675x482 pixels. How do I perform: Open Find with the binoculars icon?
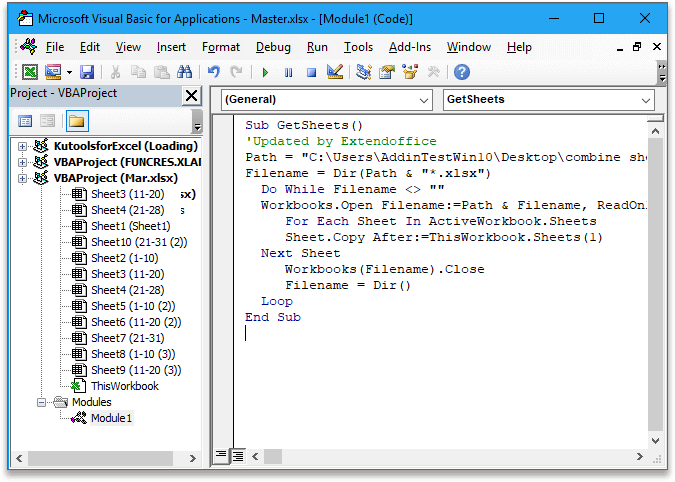tap(185, 72)
